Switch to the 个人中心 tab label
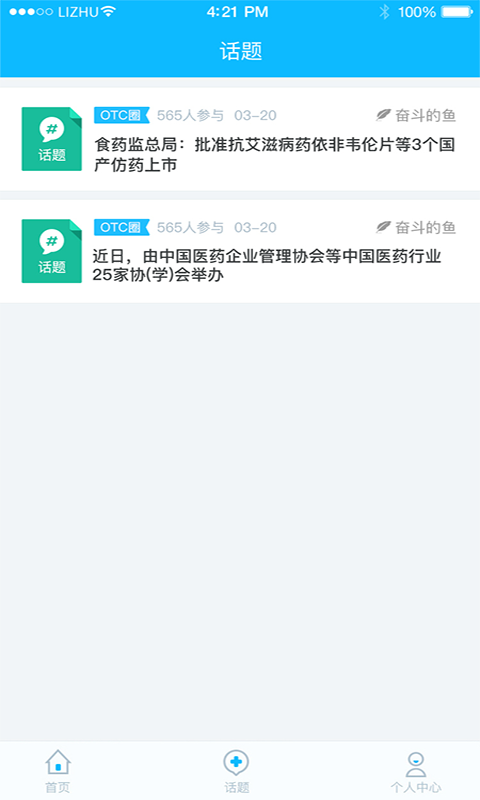The height and width of the screenshot is (800, 480). [x=416, y=787]
